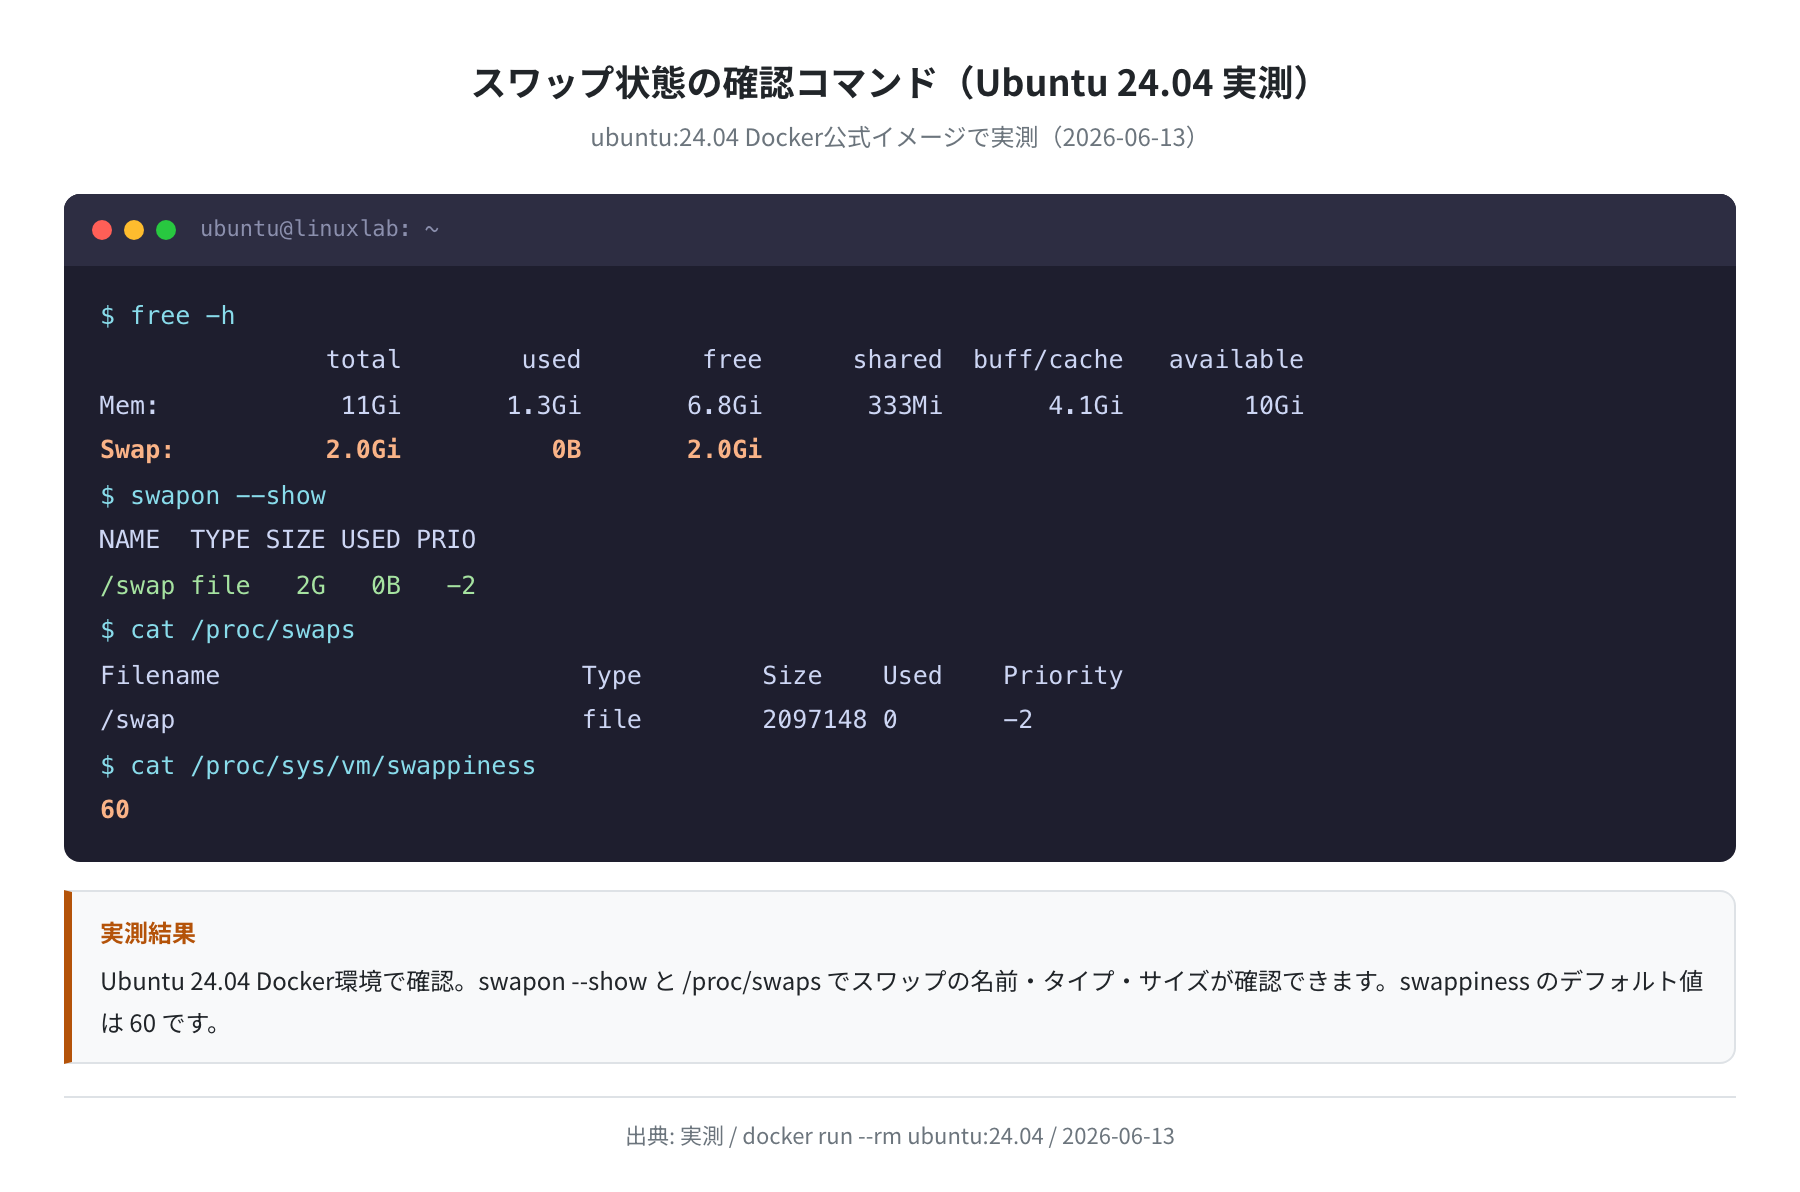The height and width of the screenshot is (1192, 1800).
Task: Click the green '/swap file 2G 0B -2' row
Action: pos(288,586)
